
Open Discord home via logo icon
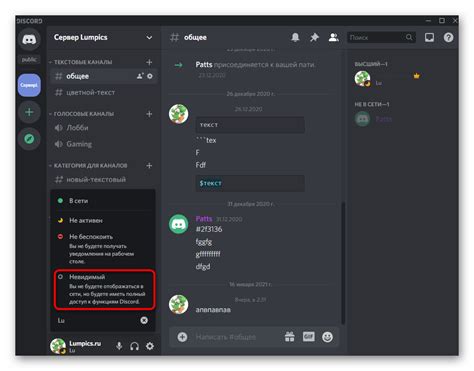(x=29, y=40)
